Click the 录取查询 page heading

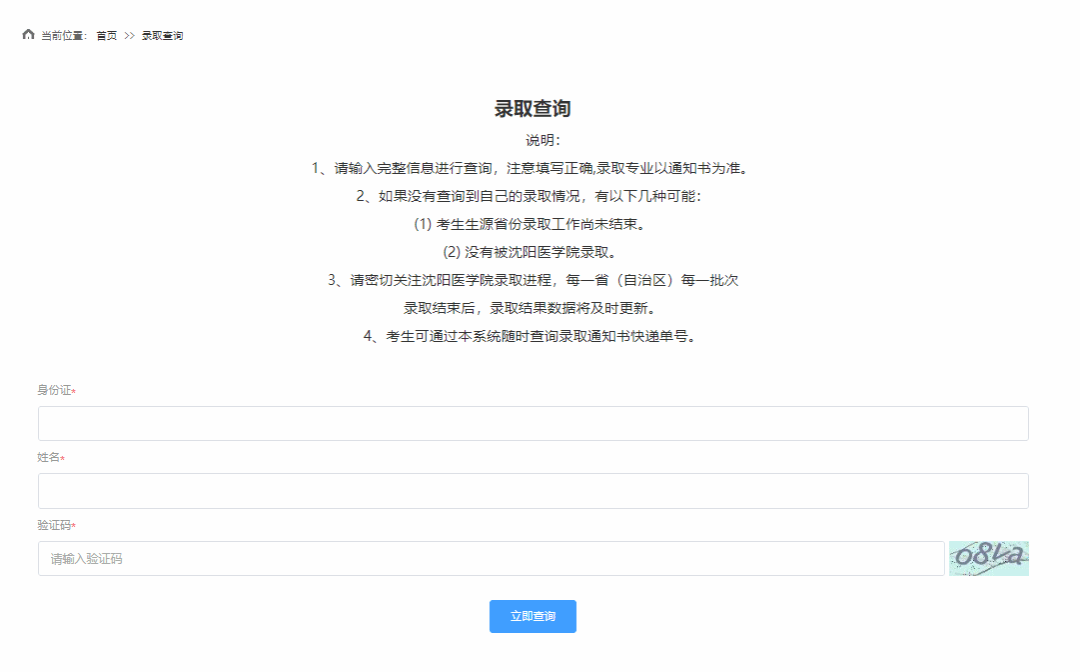533,109
